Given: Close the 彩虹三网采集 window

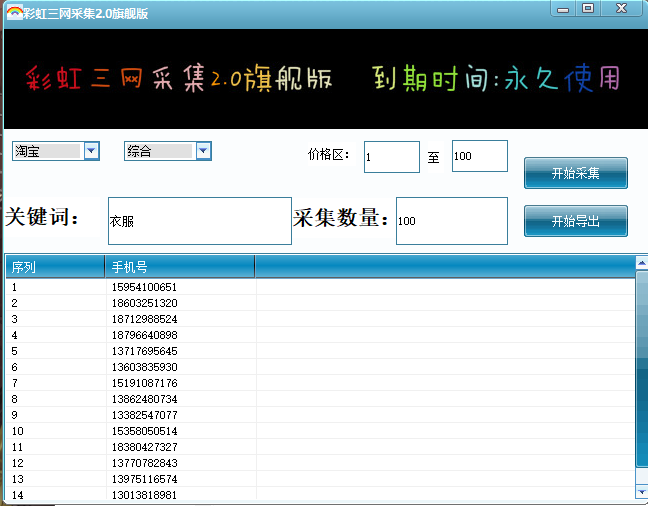Looking at the screenshot, I should [623, 9].
